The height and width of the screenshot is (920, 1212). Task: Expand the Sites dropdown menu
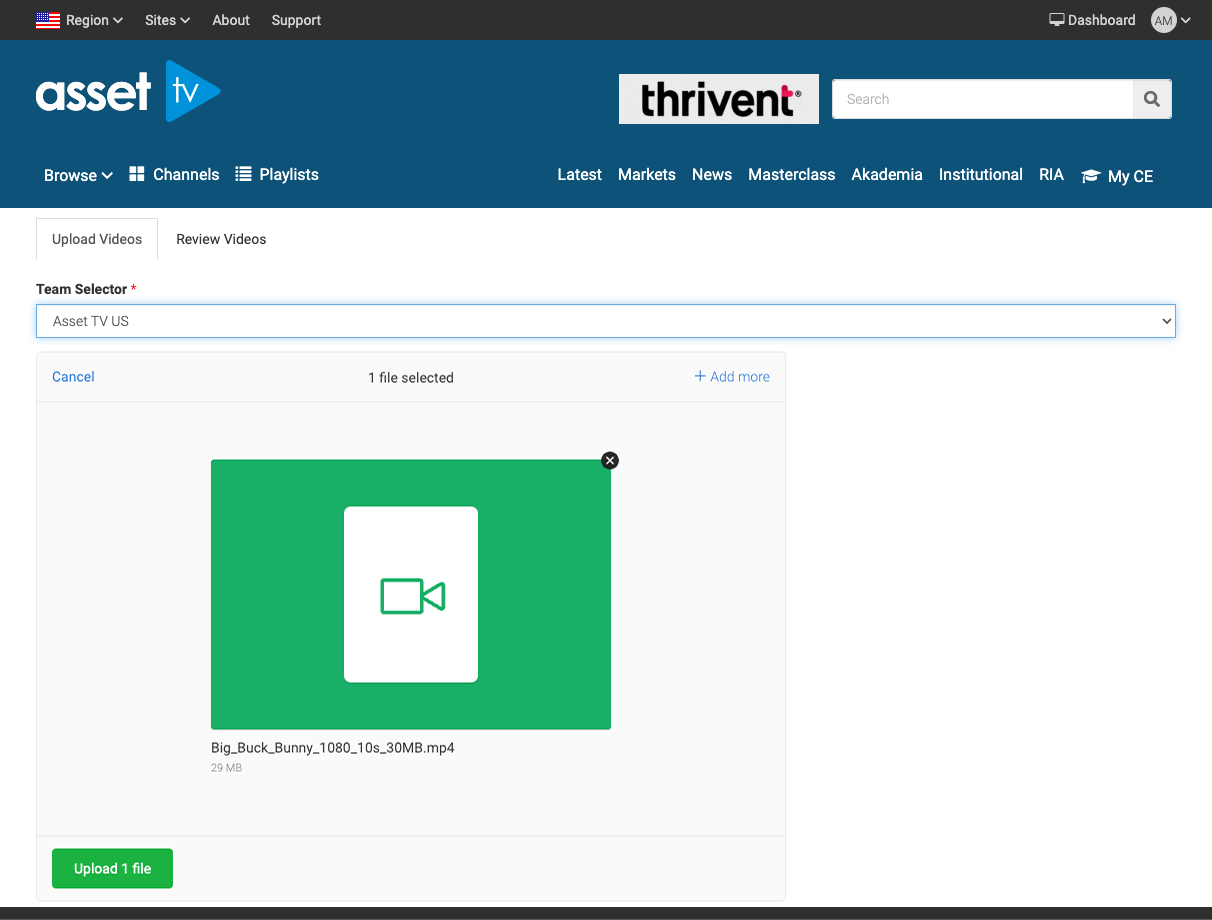[167, 20]
